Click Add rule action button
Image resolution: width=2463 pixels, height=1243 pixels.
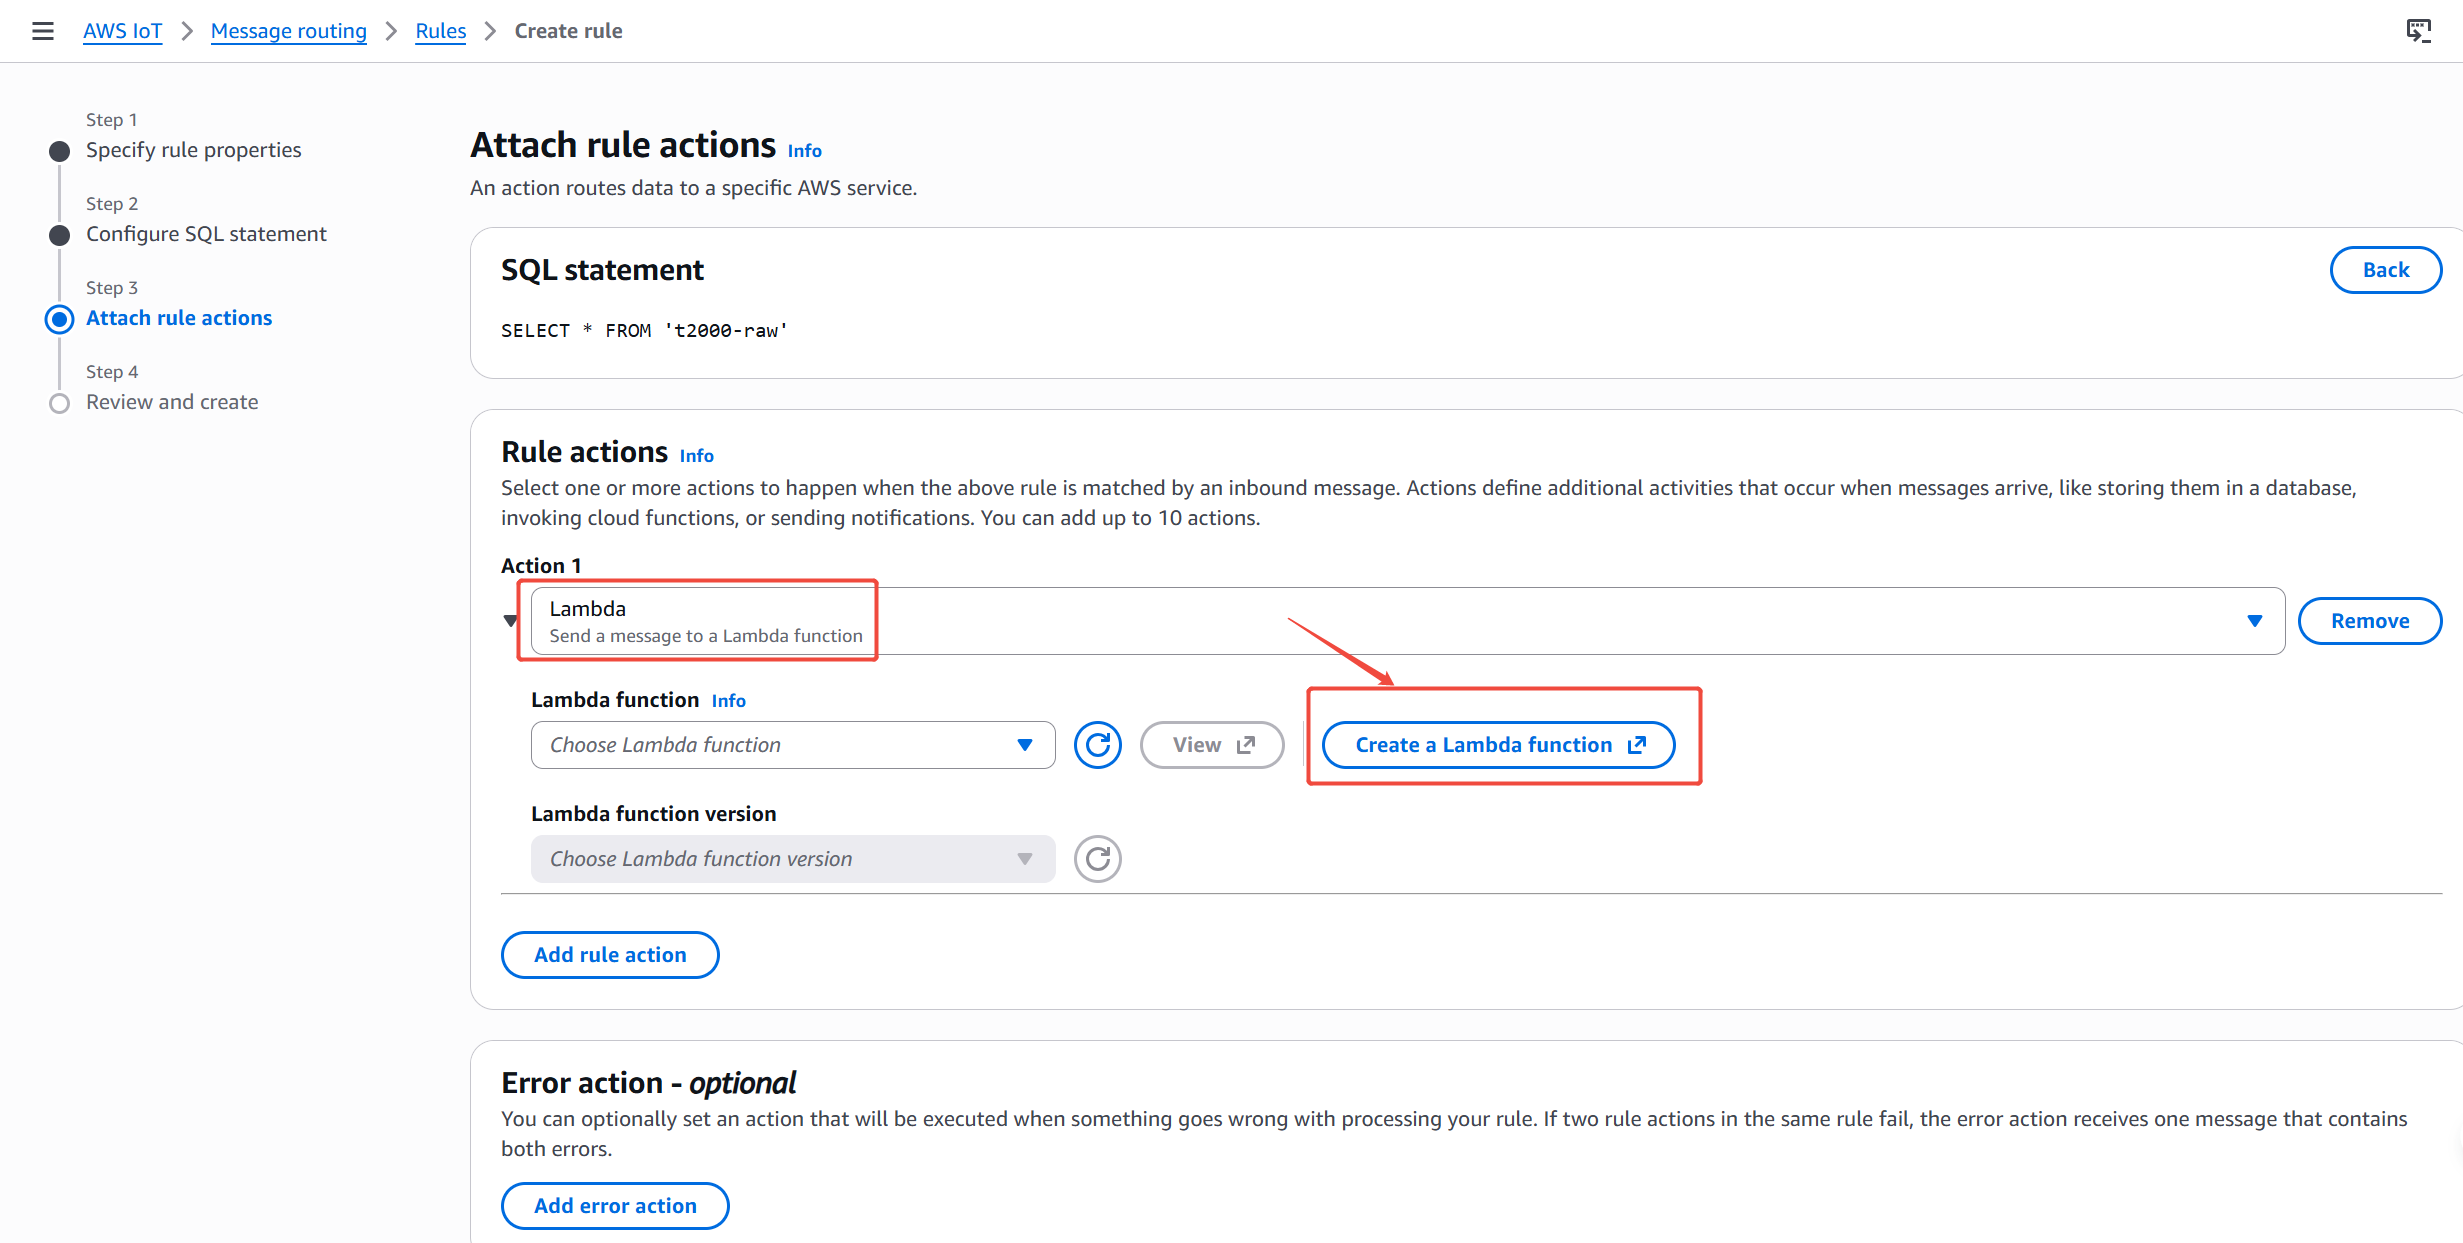pos(610,955)
